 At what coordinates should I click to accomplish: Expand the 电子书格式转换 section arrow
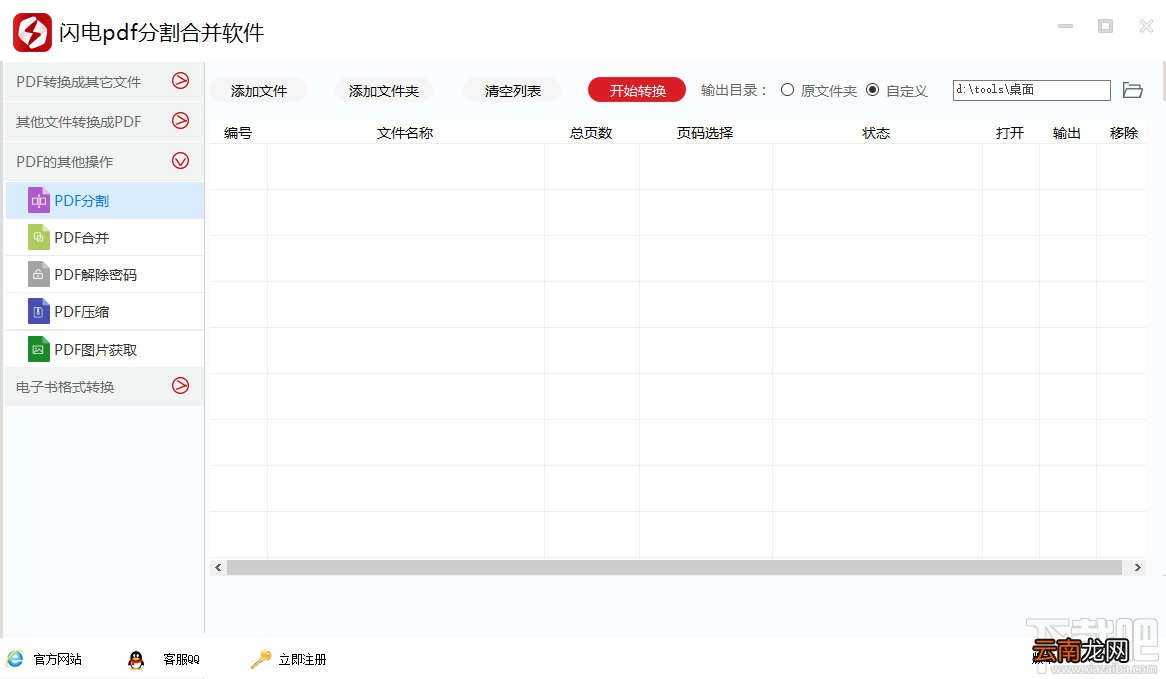(x=181, y=385)
